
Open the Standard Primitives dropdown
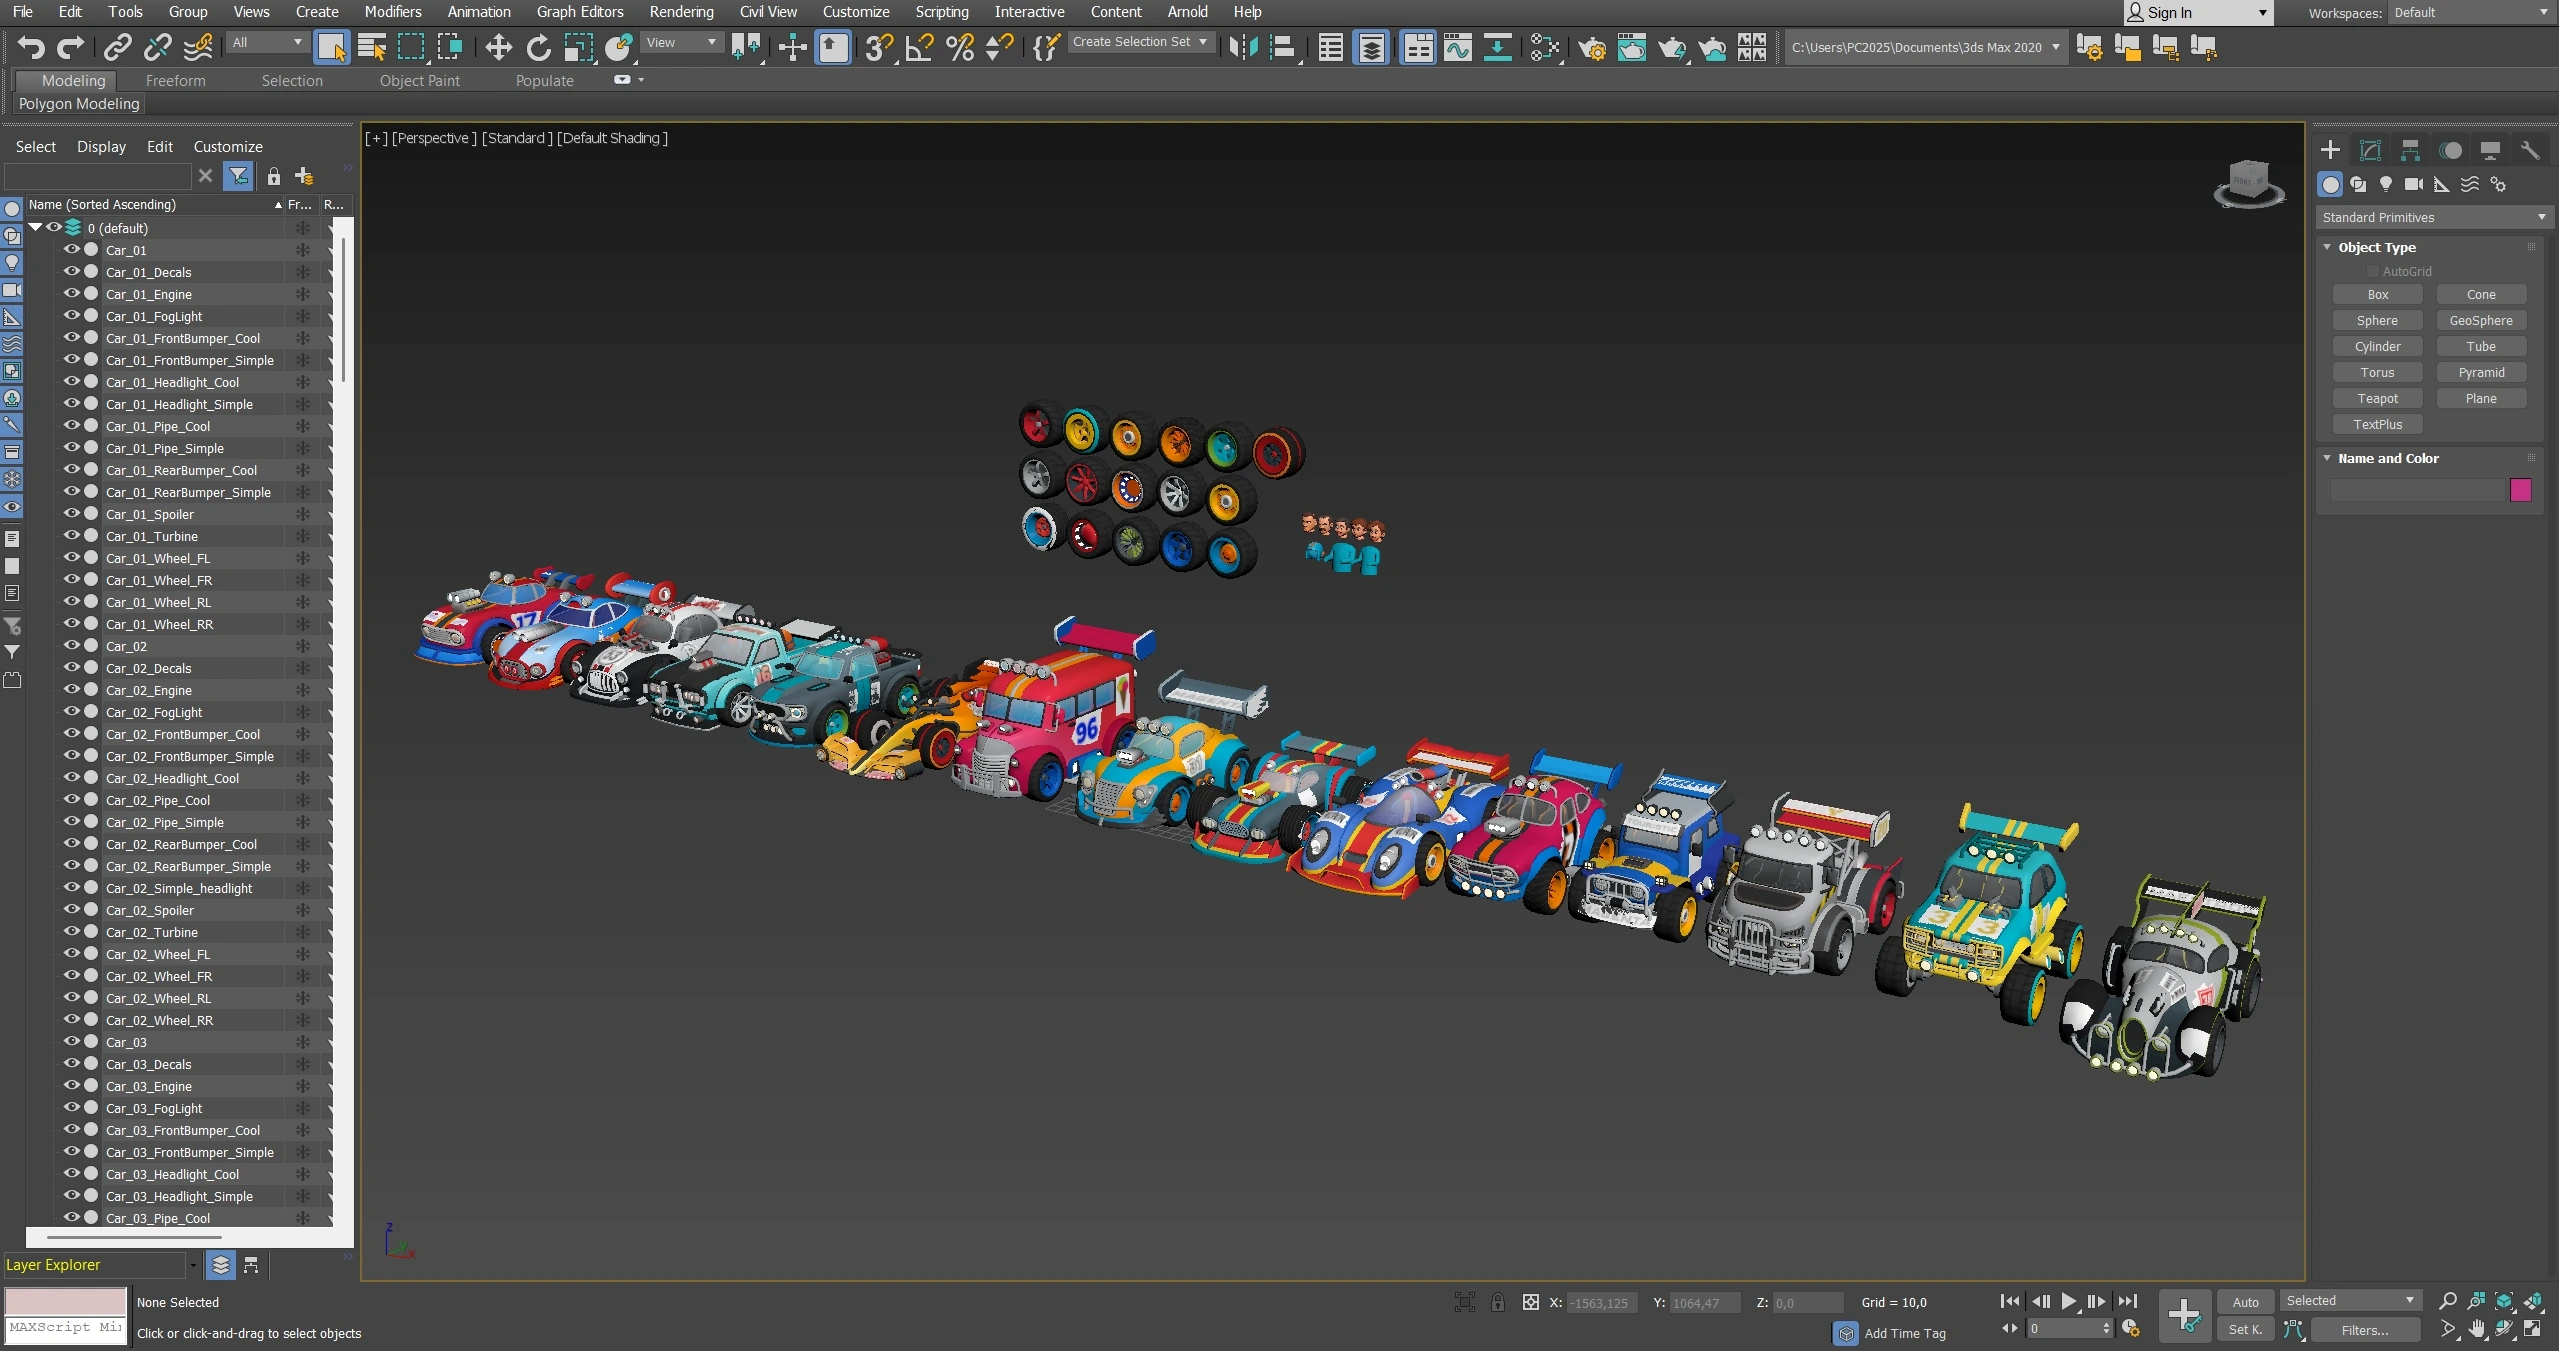pos(2432,217)
